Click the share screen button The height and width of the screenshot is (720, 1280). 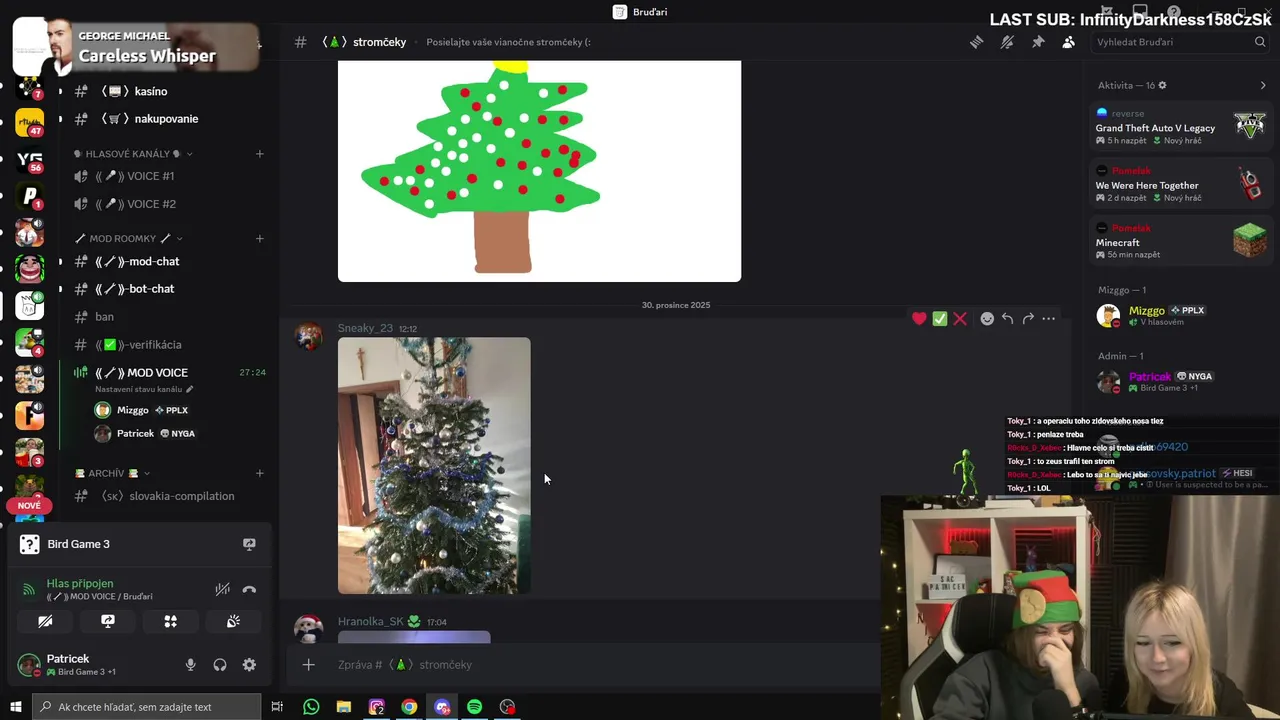(x=108, y=621)
